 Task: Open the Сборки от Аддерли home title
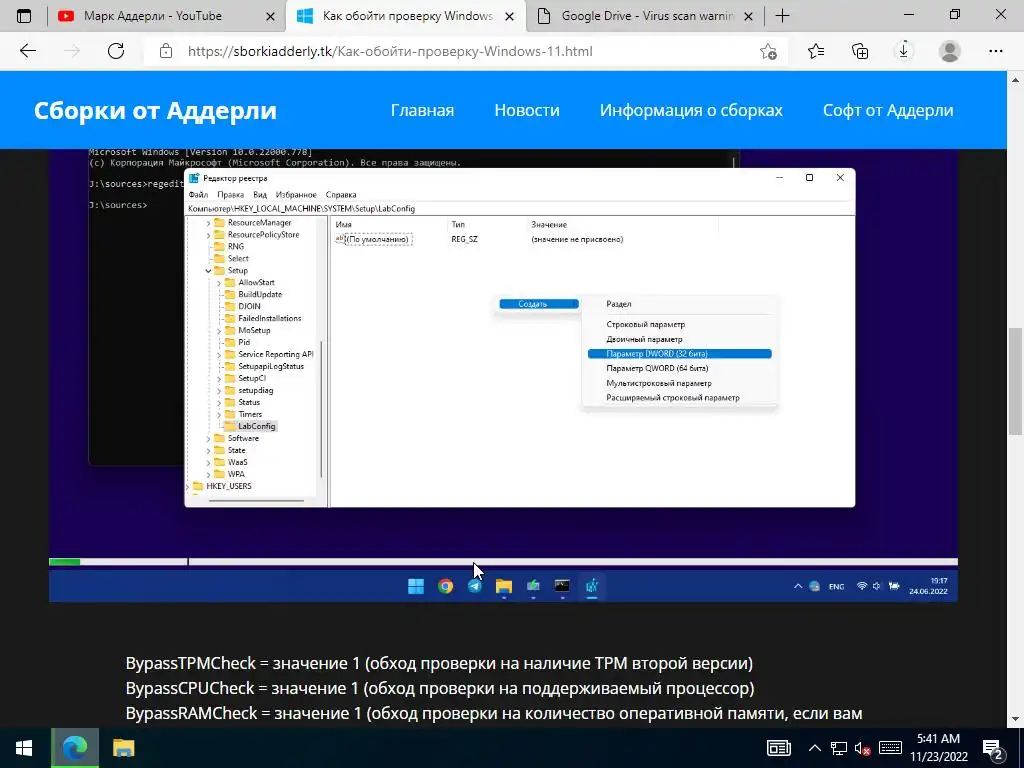click(x=155, y=110)
